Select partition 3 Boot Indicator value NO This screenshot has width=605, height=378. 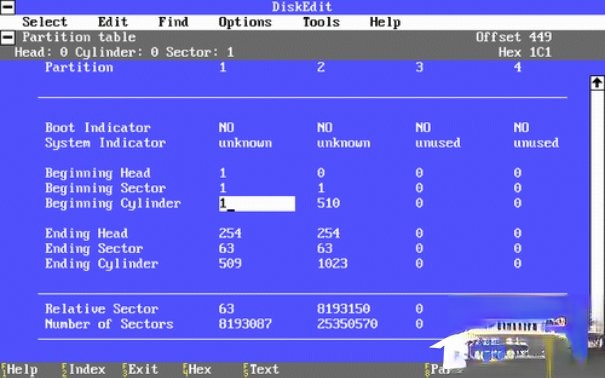[423, 127]
